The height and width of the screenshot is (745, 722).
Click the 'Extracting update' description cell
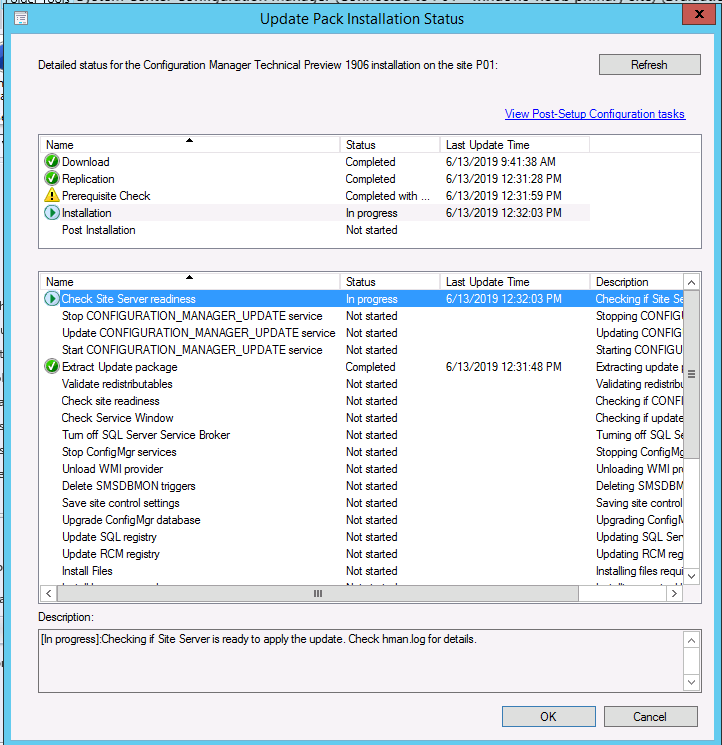(x=639, y=367)
